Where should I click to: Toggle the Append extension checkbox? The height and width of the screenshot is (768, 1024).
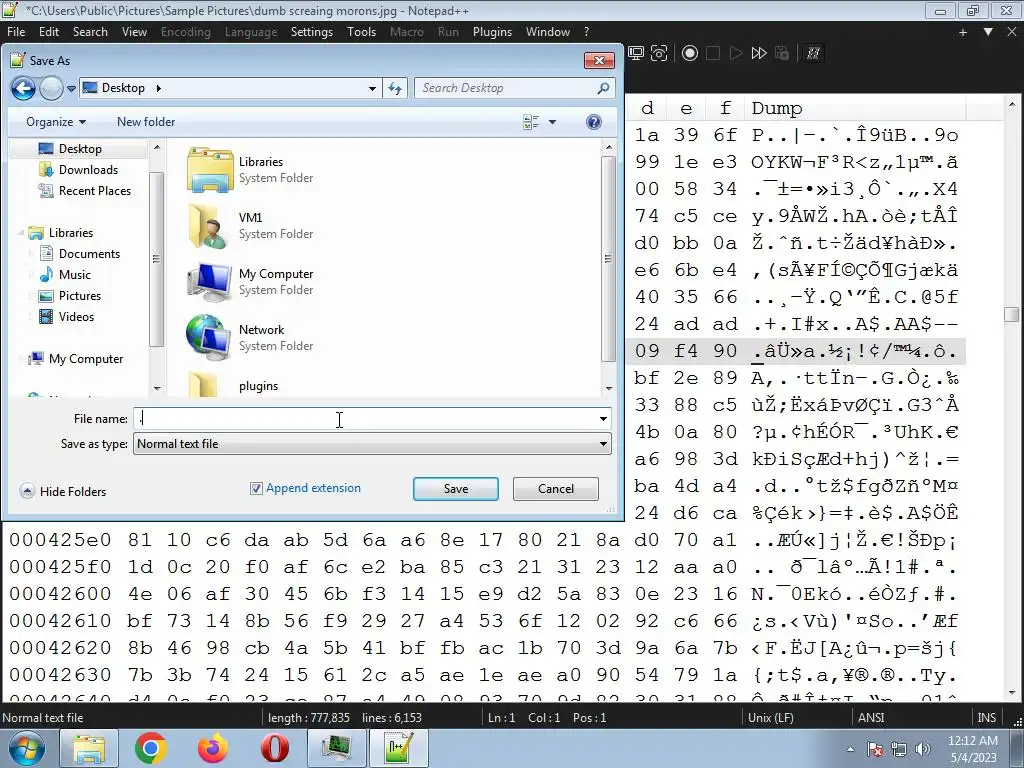(x=256, y=488)
